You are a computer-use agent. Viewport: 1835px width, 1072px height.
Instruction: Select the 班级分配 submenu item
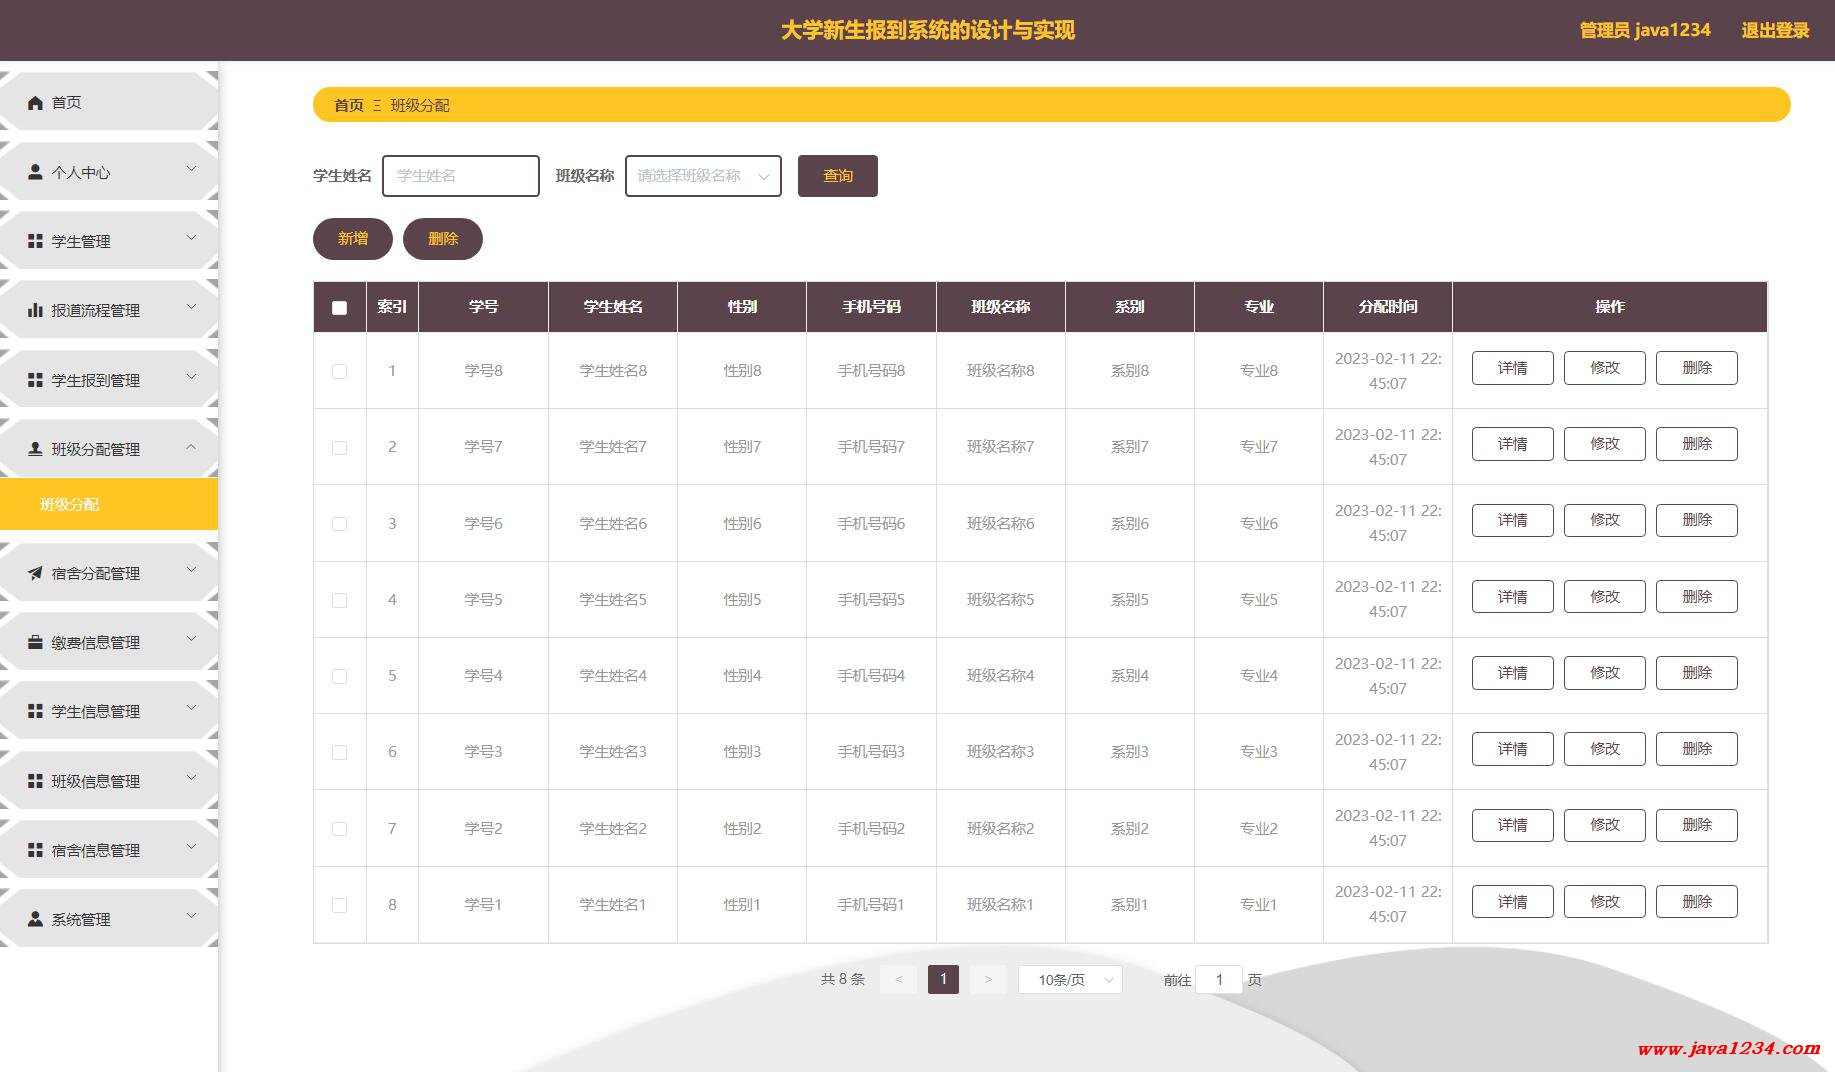[x=109, y=504]
